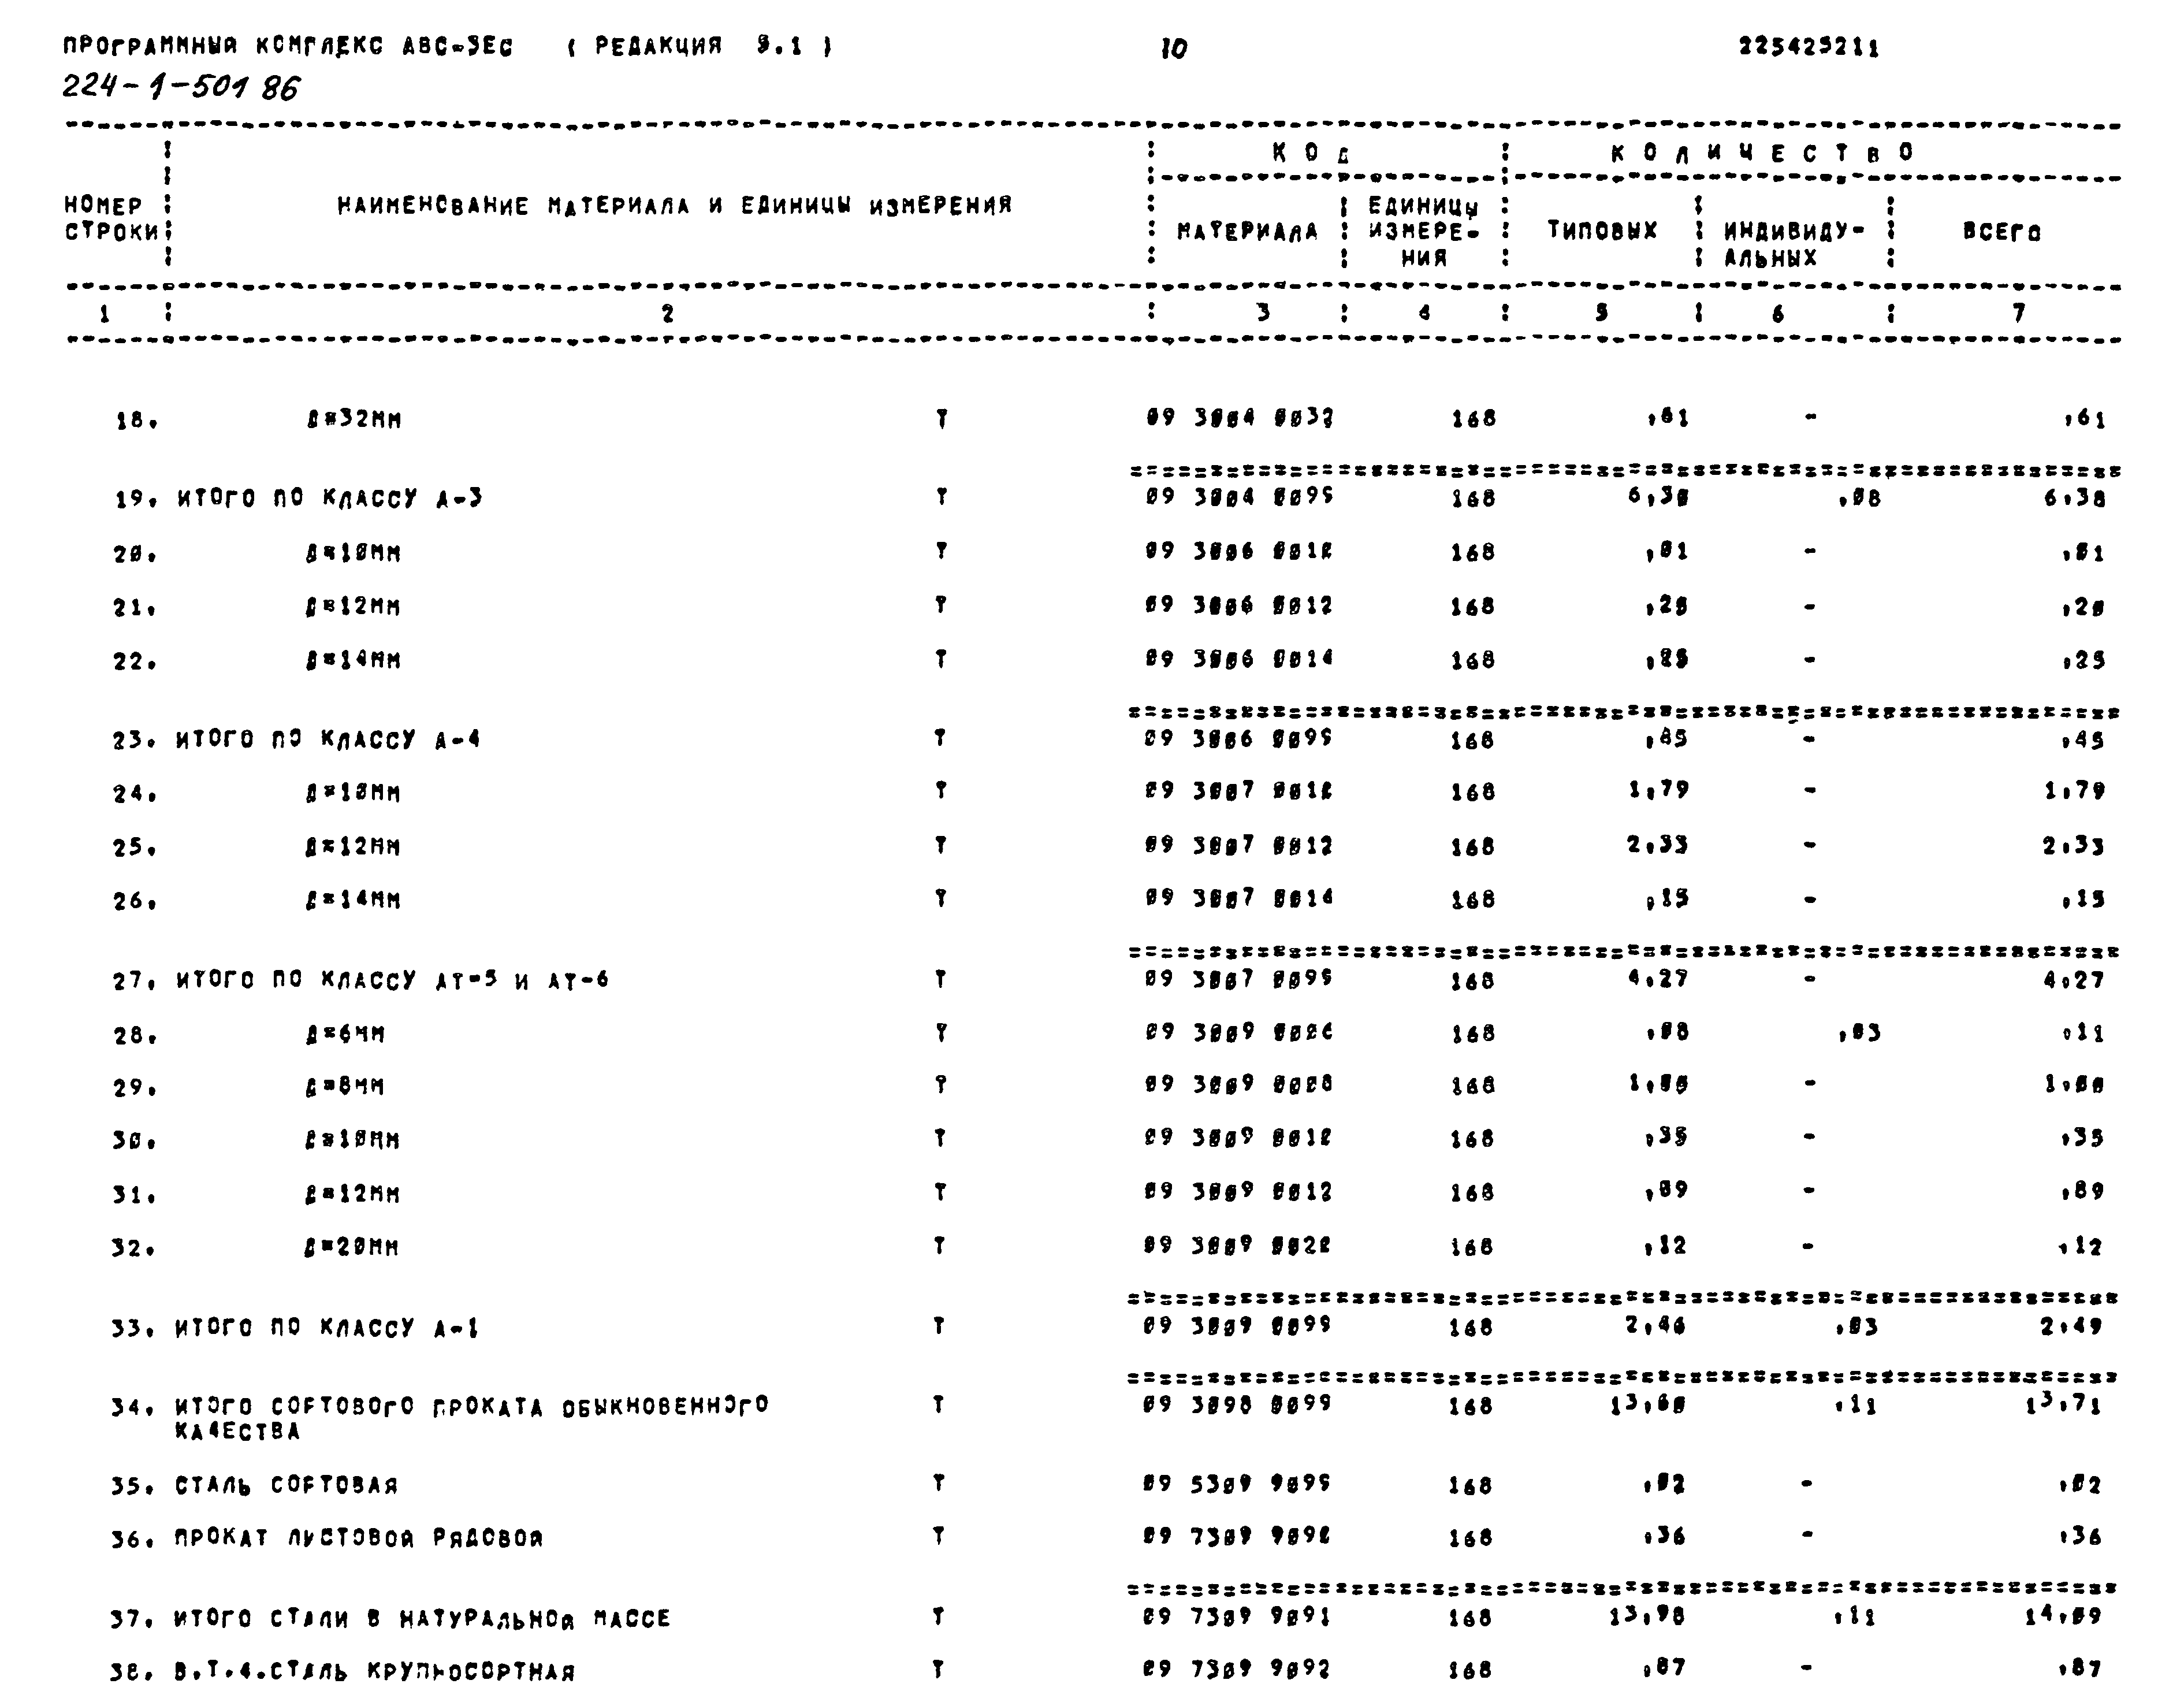
Task: Click row 19 'ИТОГО ПО КЛАССУ А-3'
Action: (x=329, y=498)
